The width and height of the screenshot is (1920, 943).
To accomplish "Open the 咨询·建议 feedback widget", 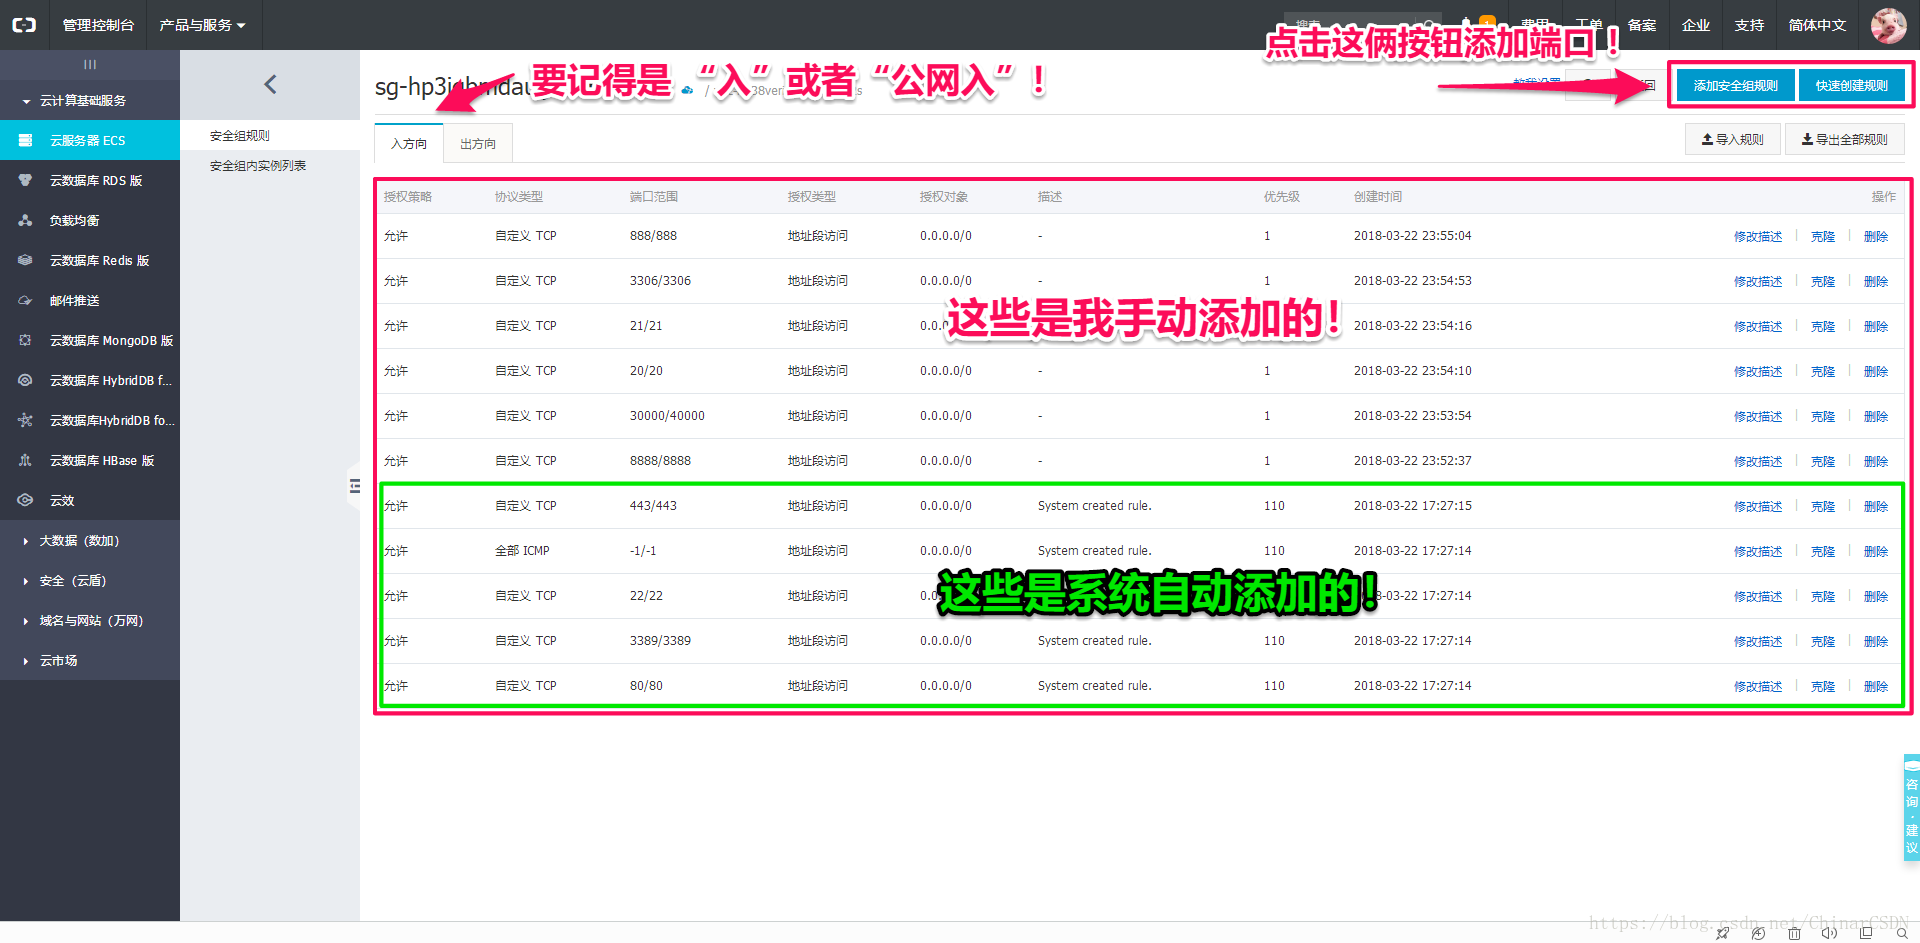I will (1911, 808).
